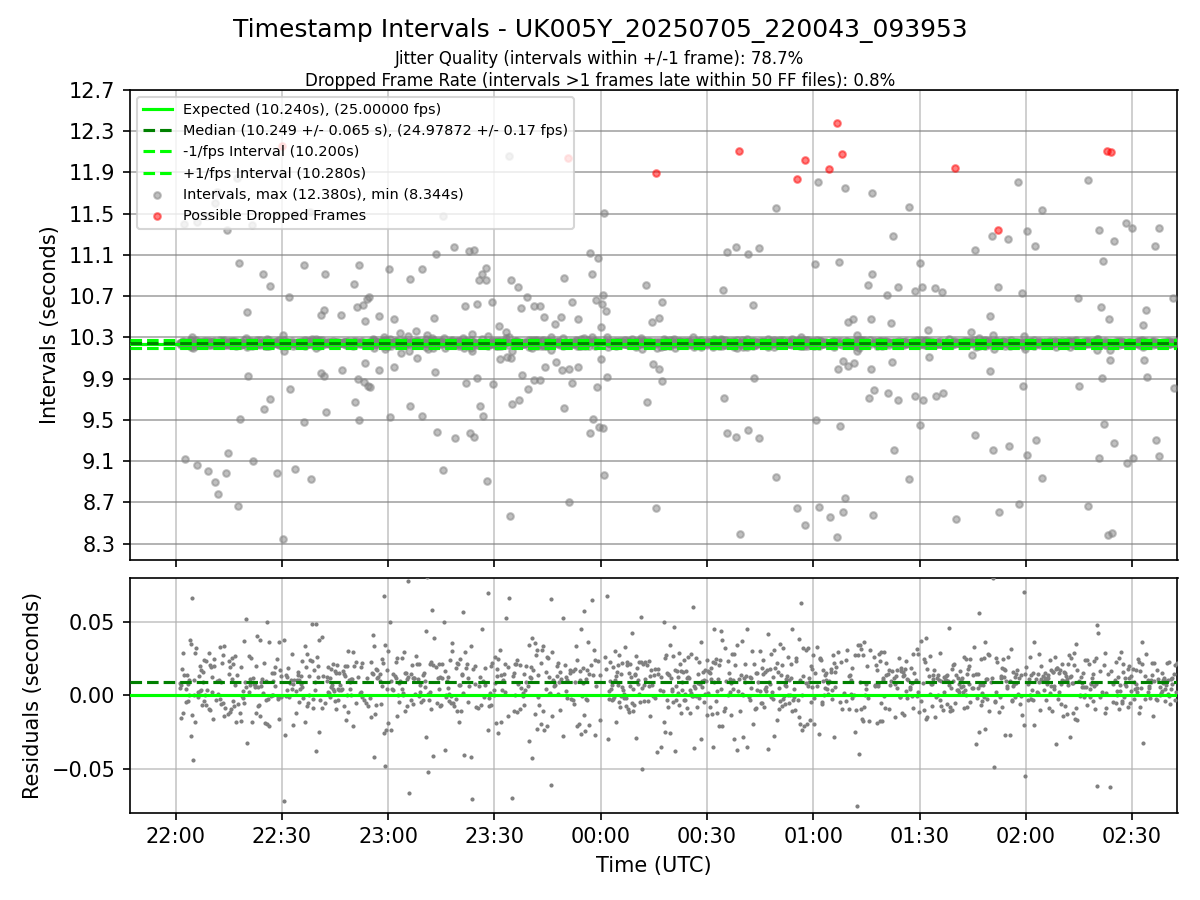Click the x-axis tick label '00:00'

pos(600,833)
